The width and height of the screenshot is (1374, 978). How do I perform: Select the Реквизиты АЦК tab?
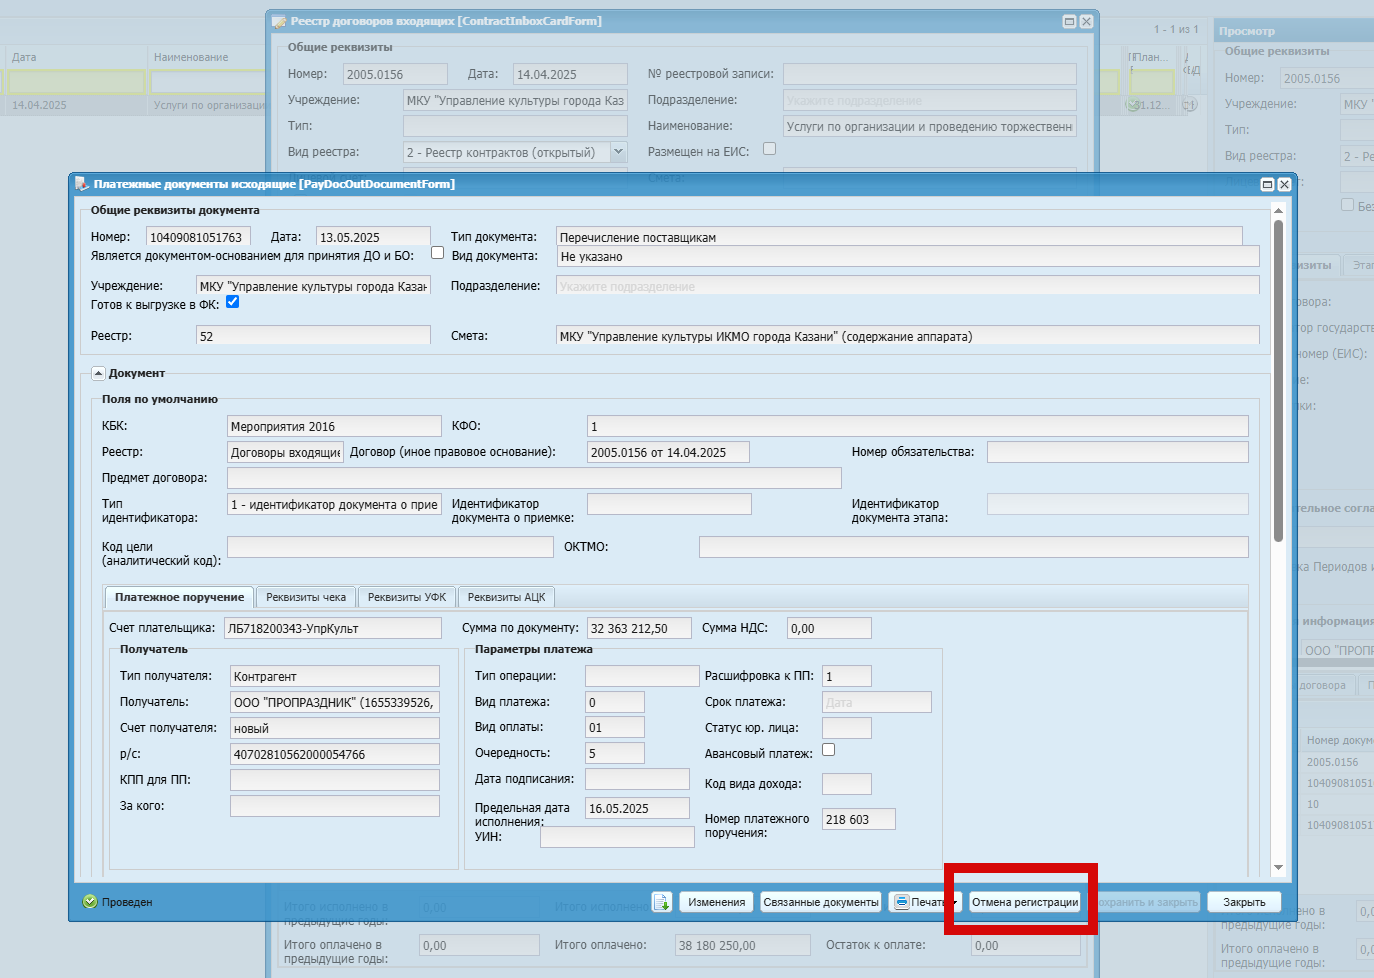(507, 597)
